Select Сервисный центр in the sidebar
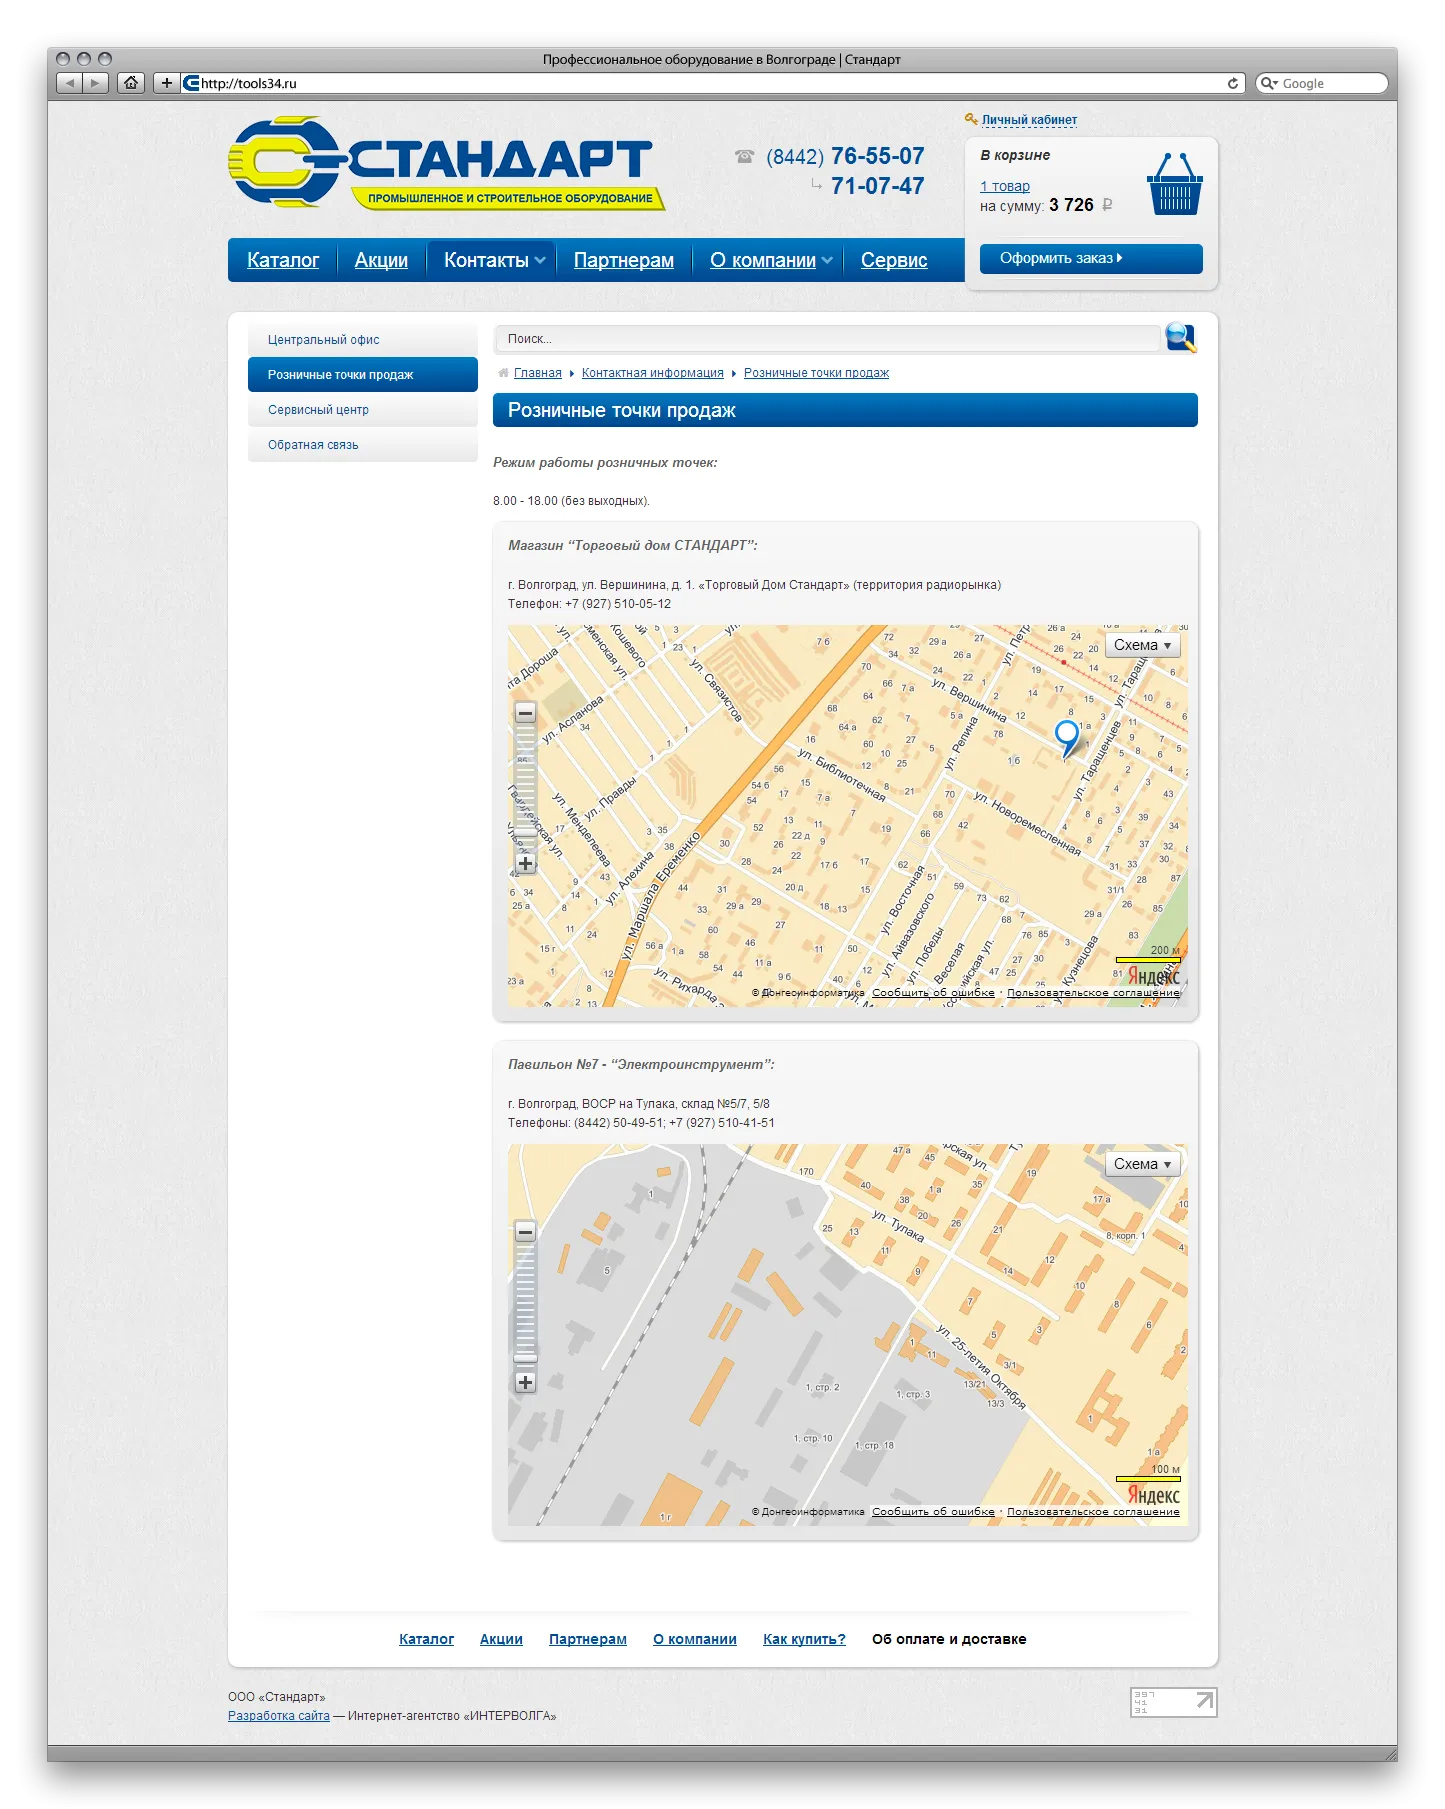Image resolution: width=1445 pixels, height=1809 pixels. click(363, 410)
